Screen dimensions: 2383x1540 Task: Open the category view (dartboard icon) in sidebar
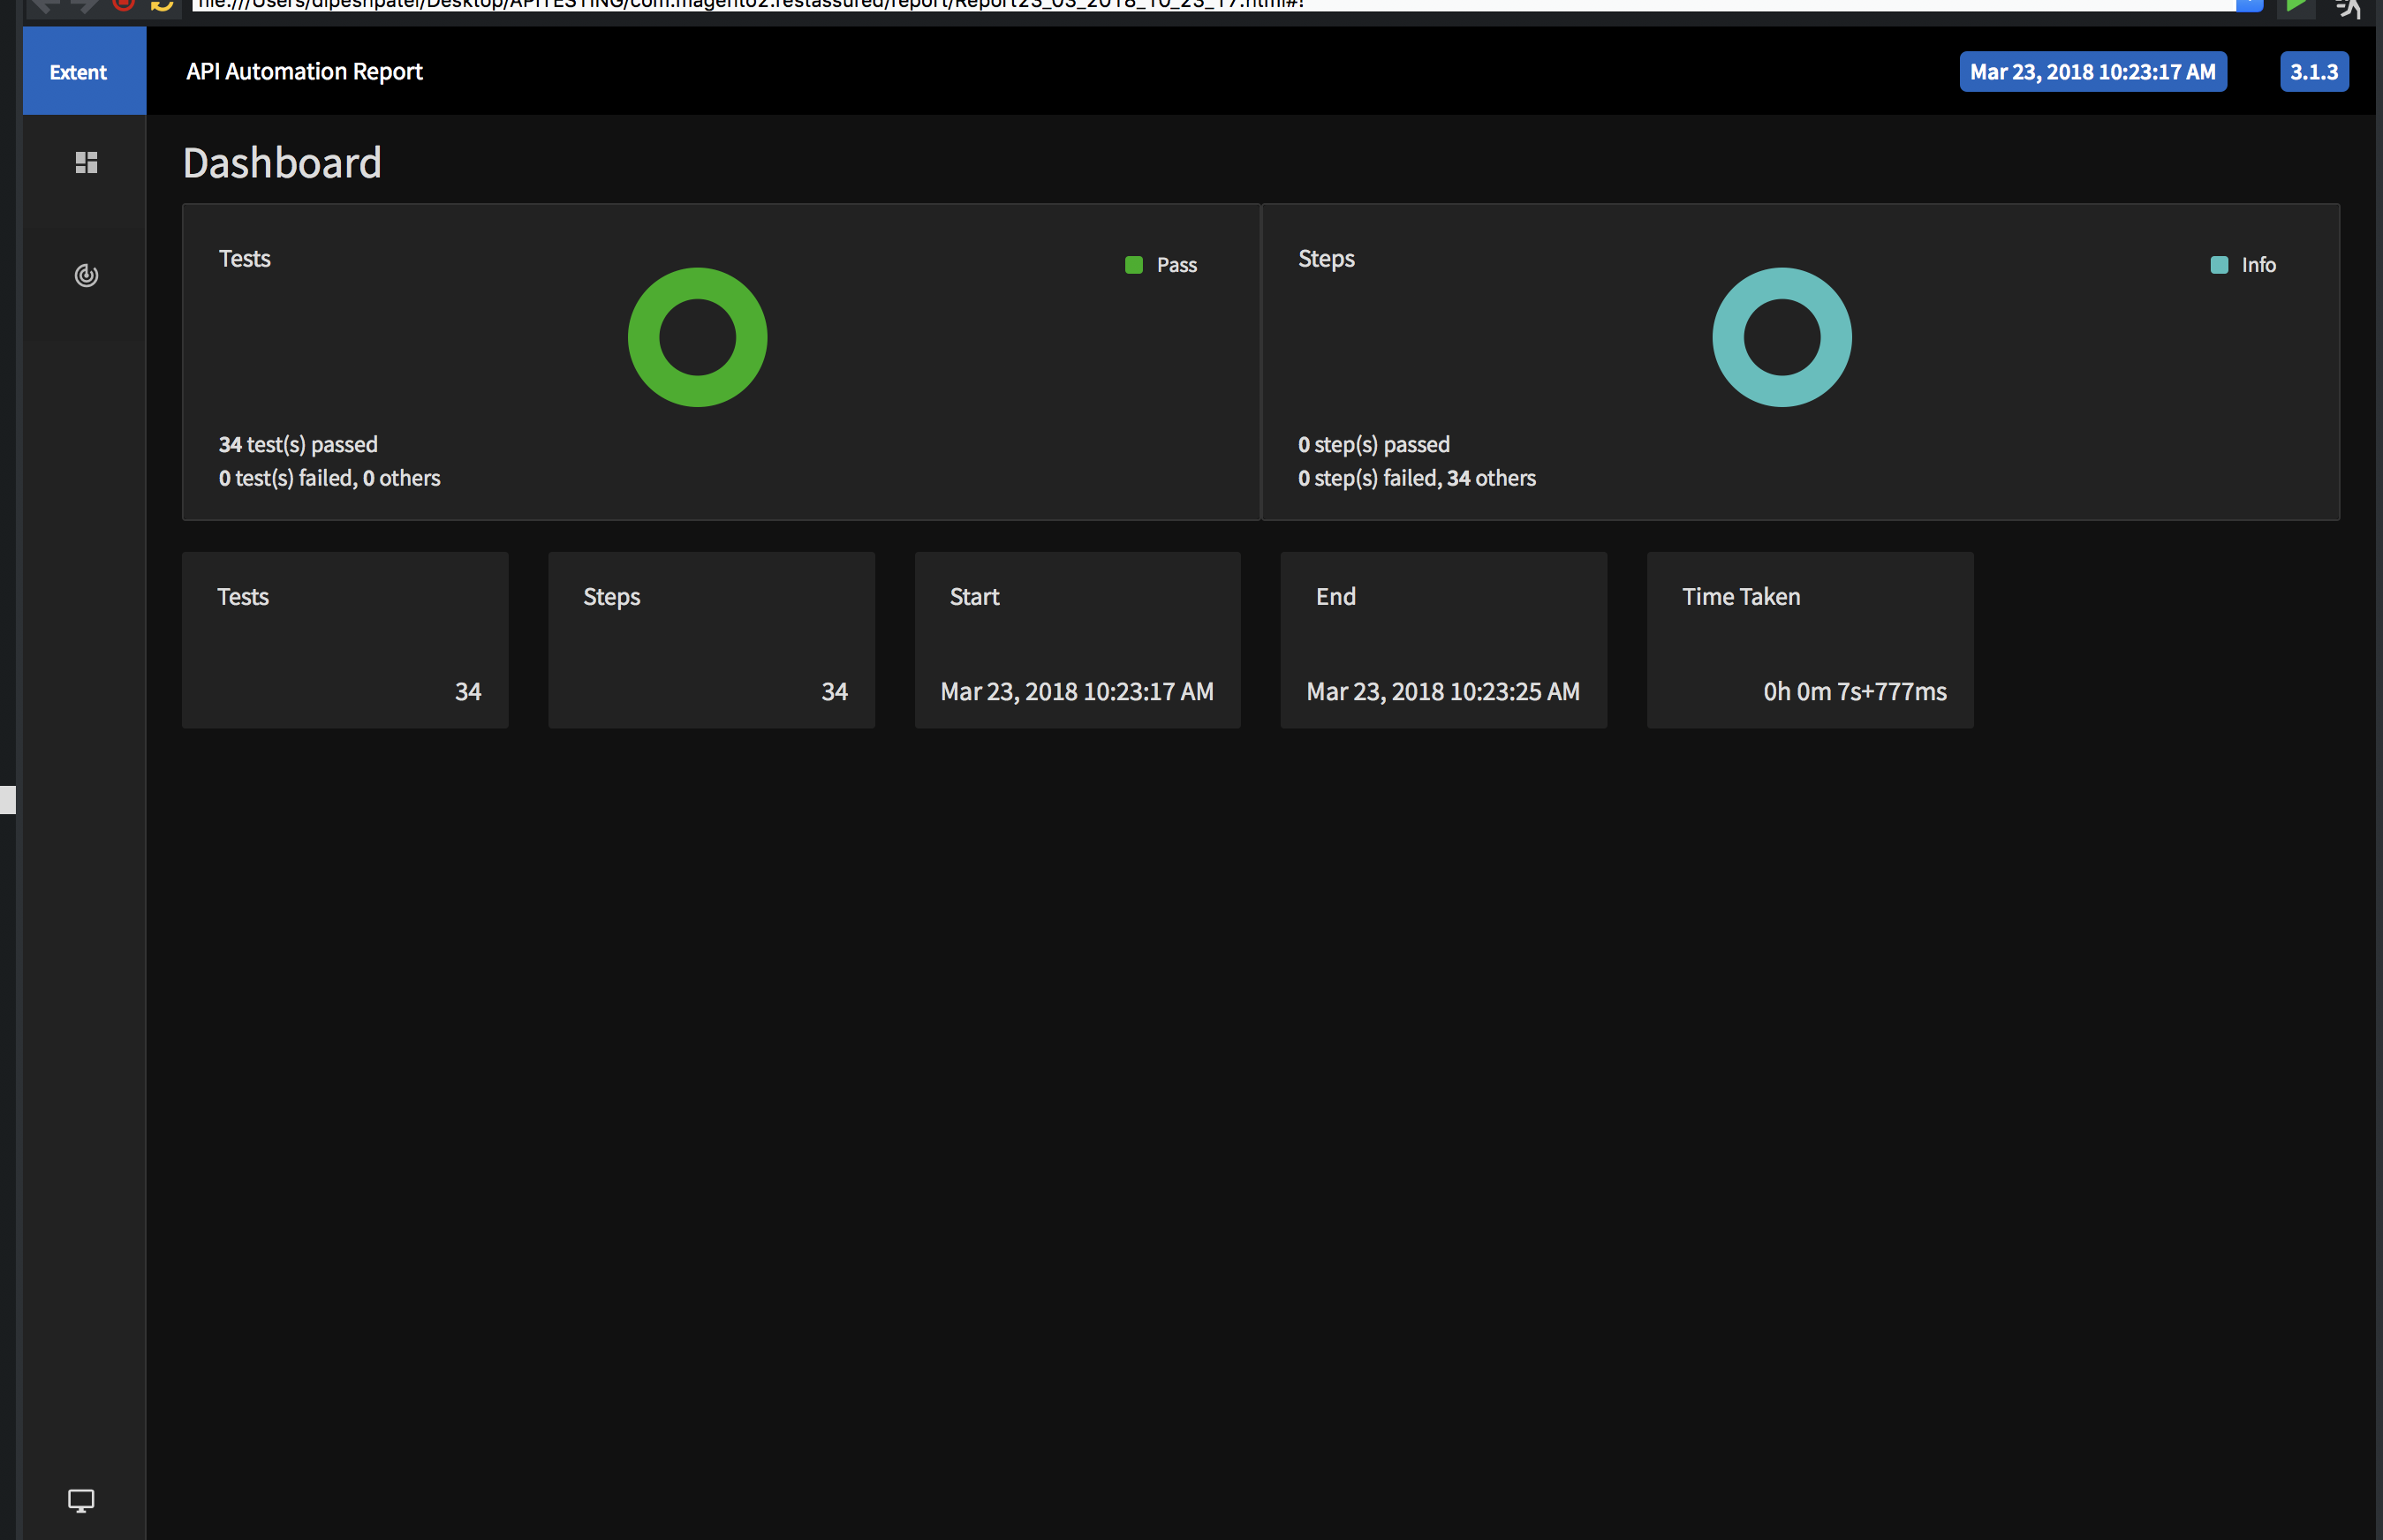84,276
